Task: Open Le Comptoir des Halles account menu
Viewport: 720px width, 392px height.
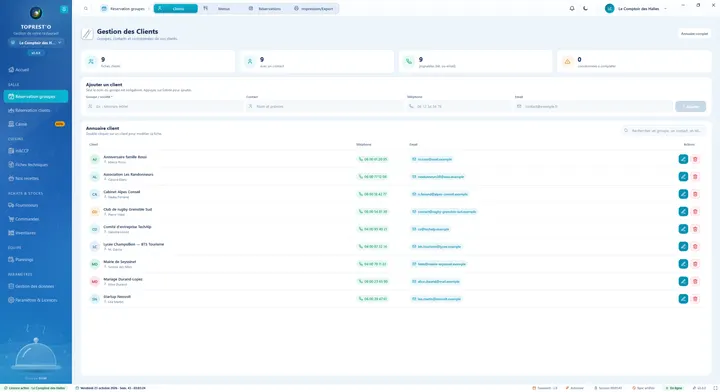Action: click(x=637, y=9)
